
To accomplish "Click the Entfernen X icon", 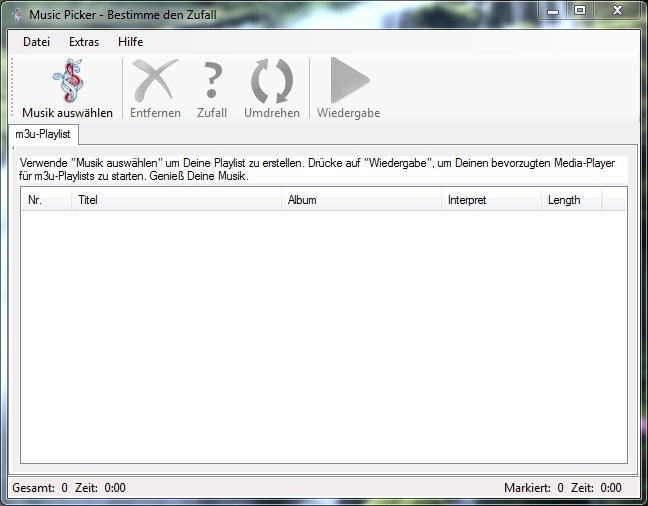I will (155, 81).
